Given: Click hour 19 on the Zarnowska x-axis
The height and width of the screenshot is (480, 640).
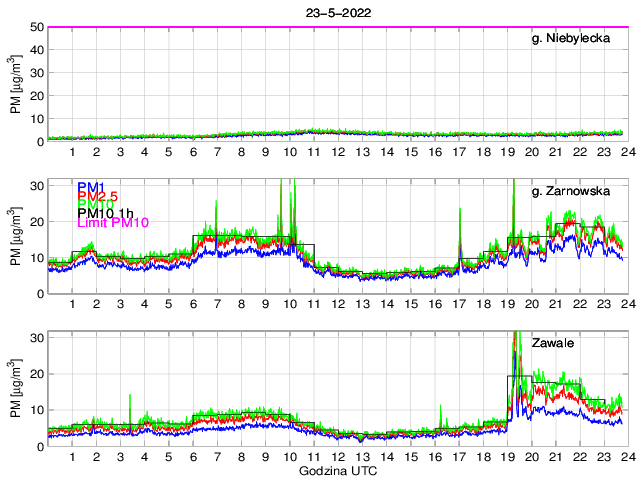Looking at the screenshot, I should 507,304.
